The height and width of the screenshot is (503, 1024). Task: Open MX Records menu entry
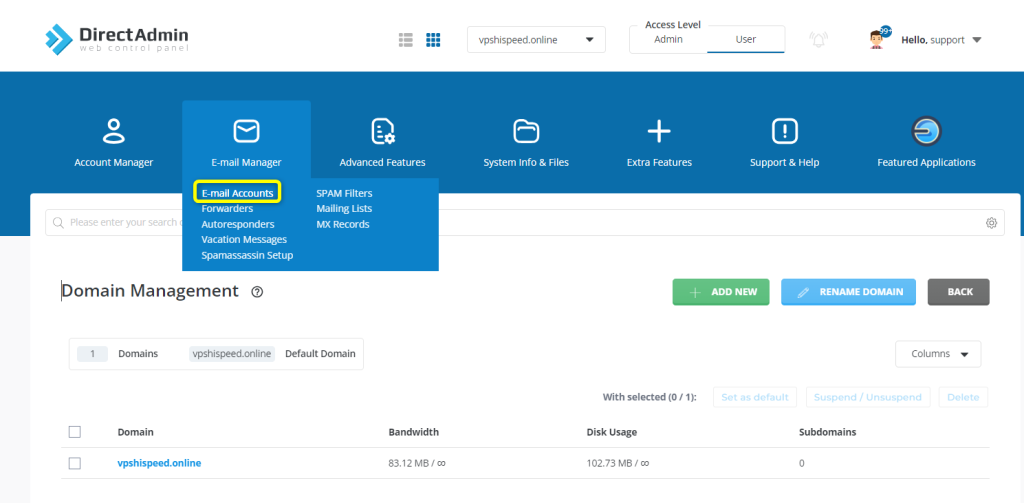pos(343,224)
